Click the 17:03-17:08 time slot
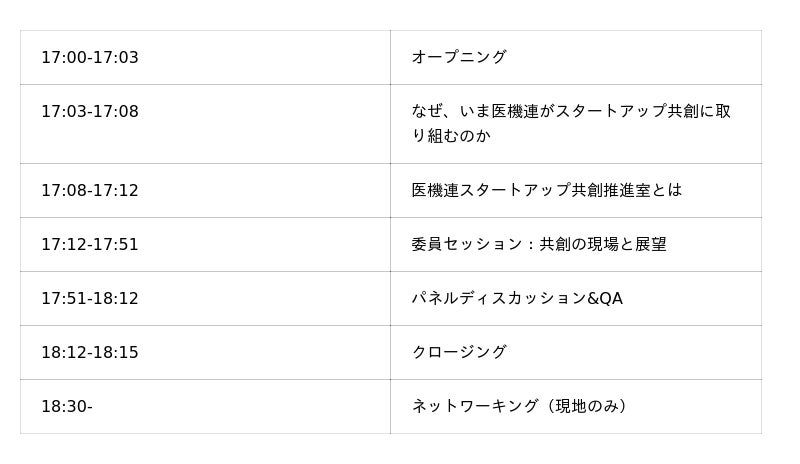800x464 pixels. click(x=90, y=112)
